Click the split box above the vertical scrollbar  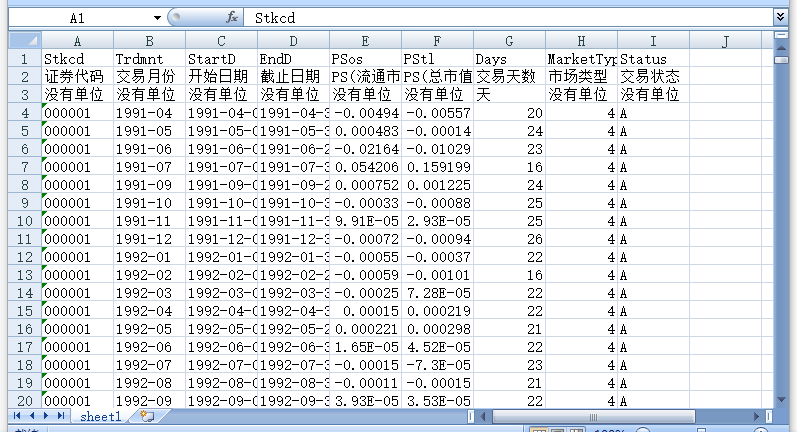781,35
